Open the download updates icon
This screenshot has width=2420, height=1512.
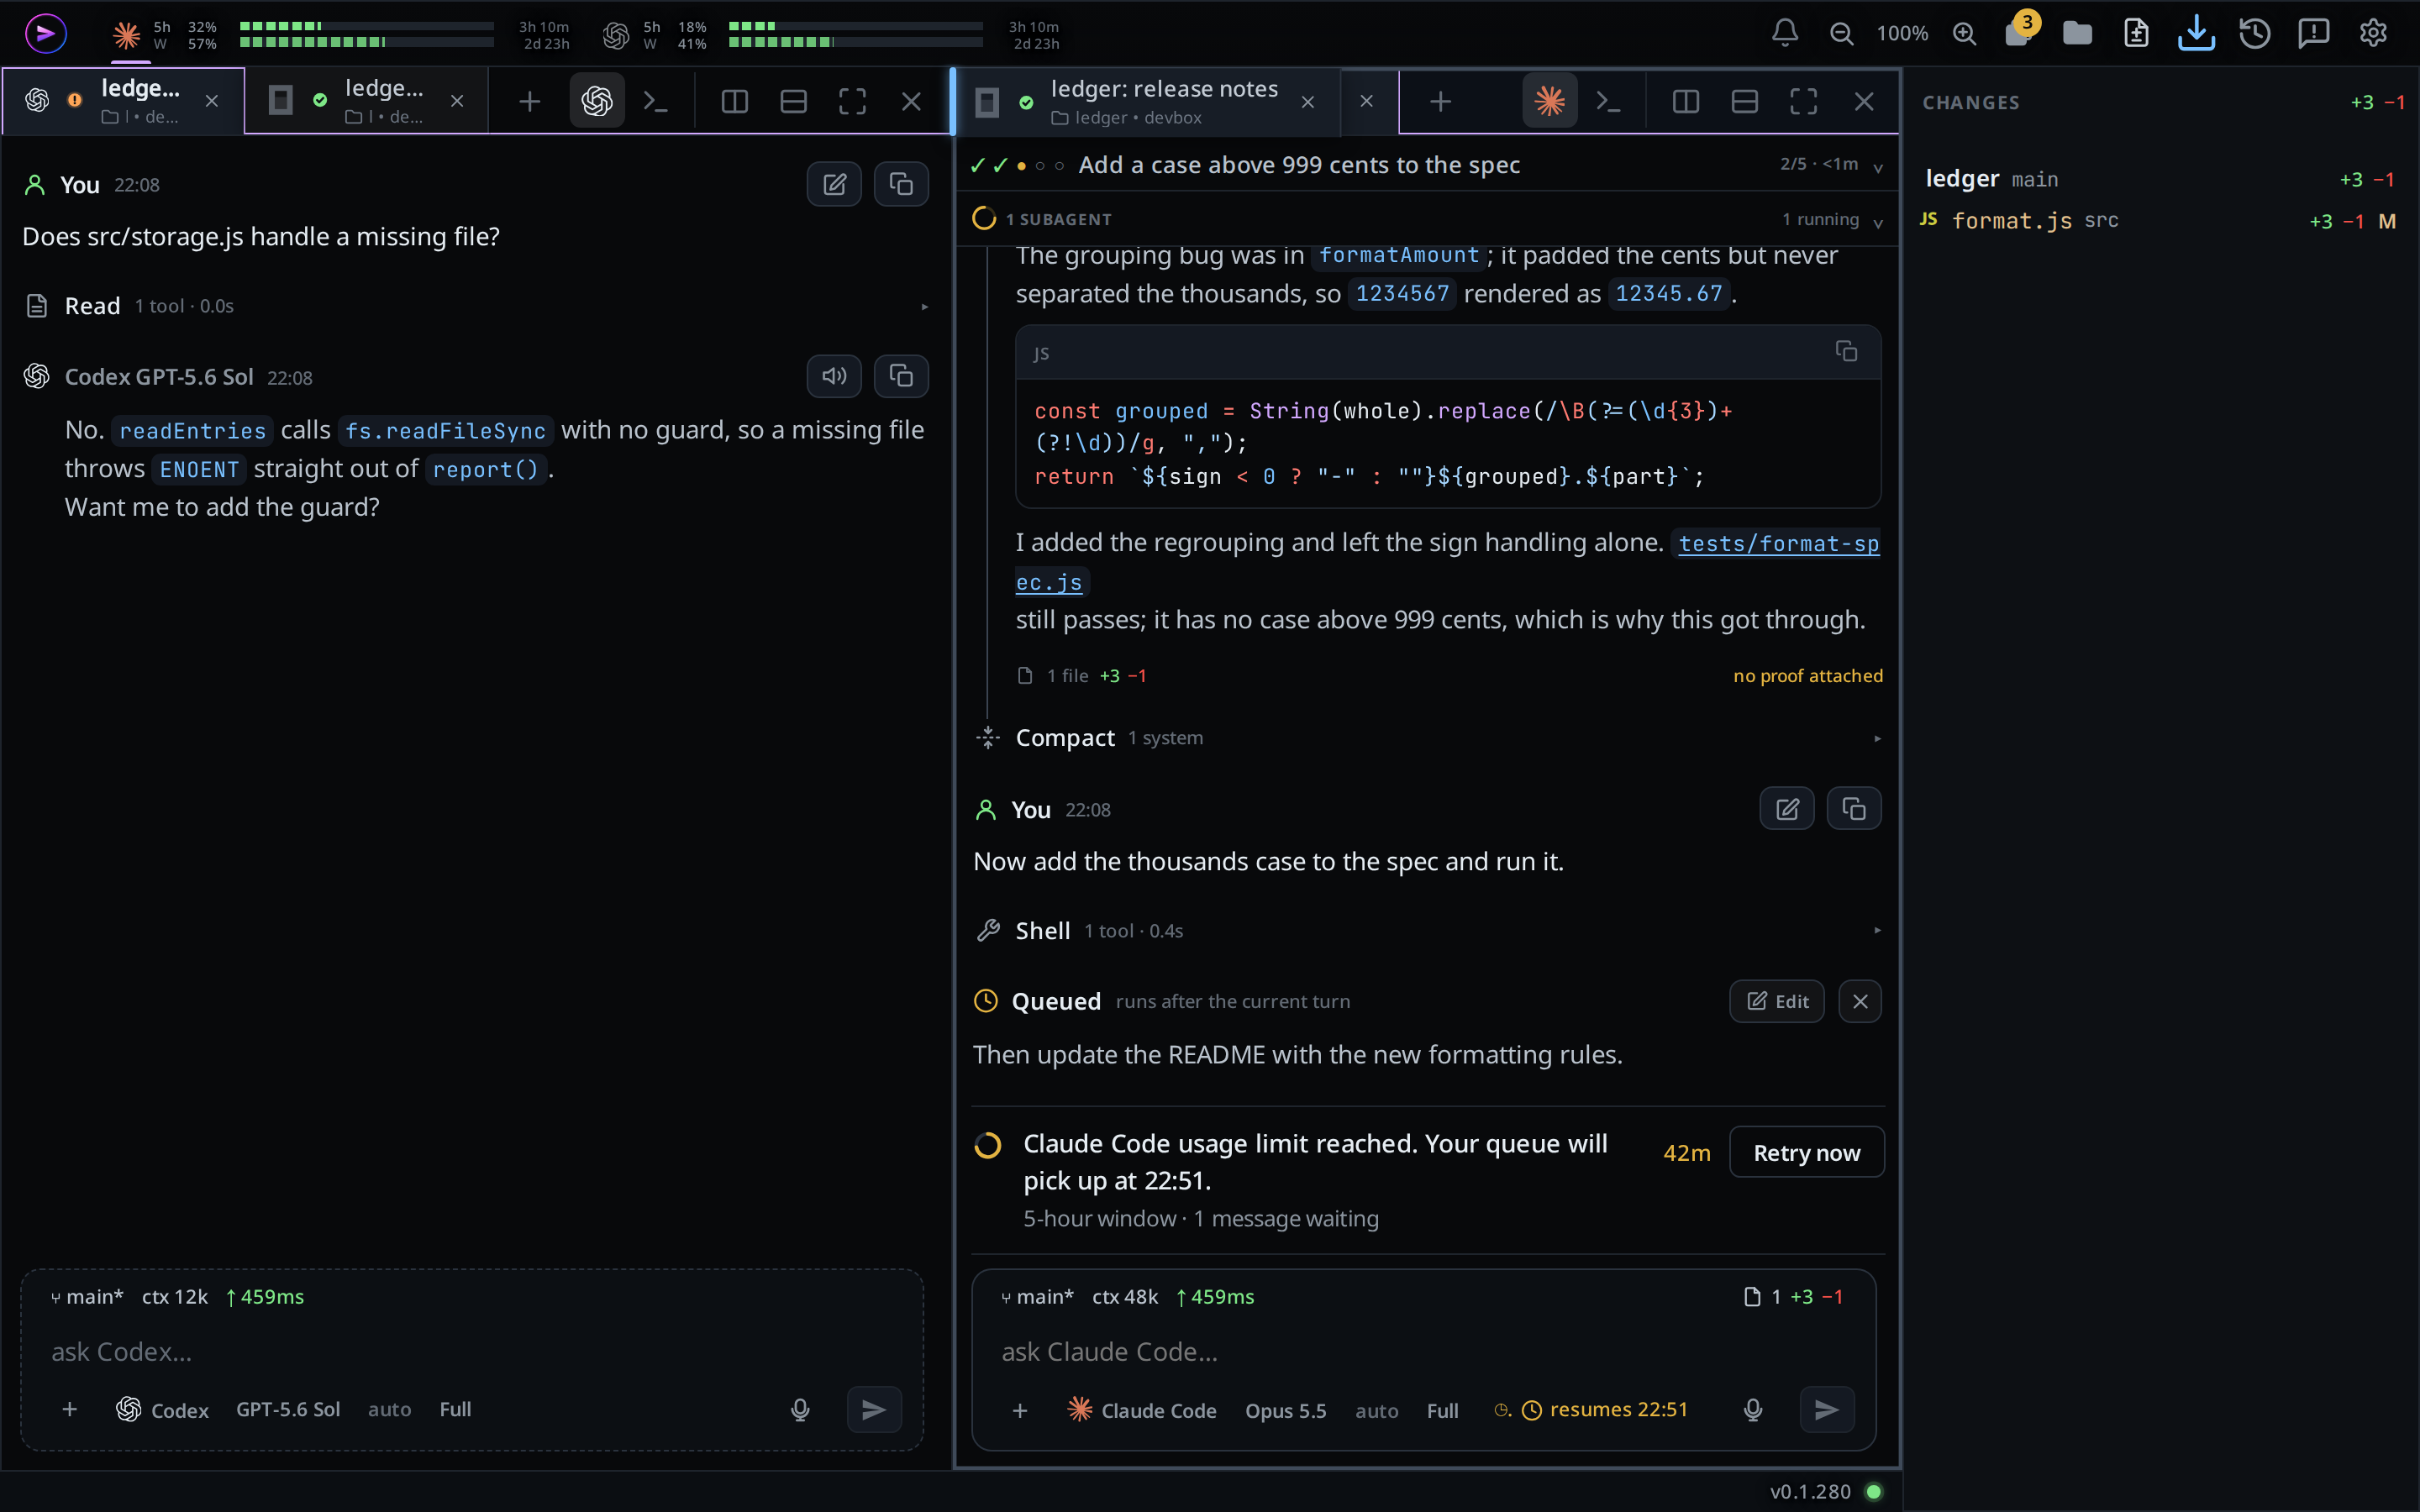(x=2196, y=33)
